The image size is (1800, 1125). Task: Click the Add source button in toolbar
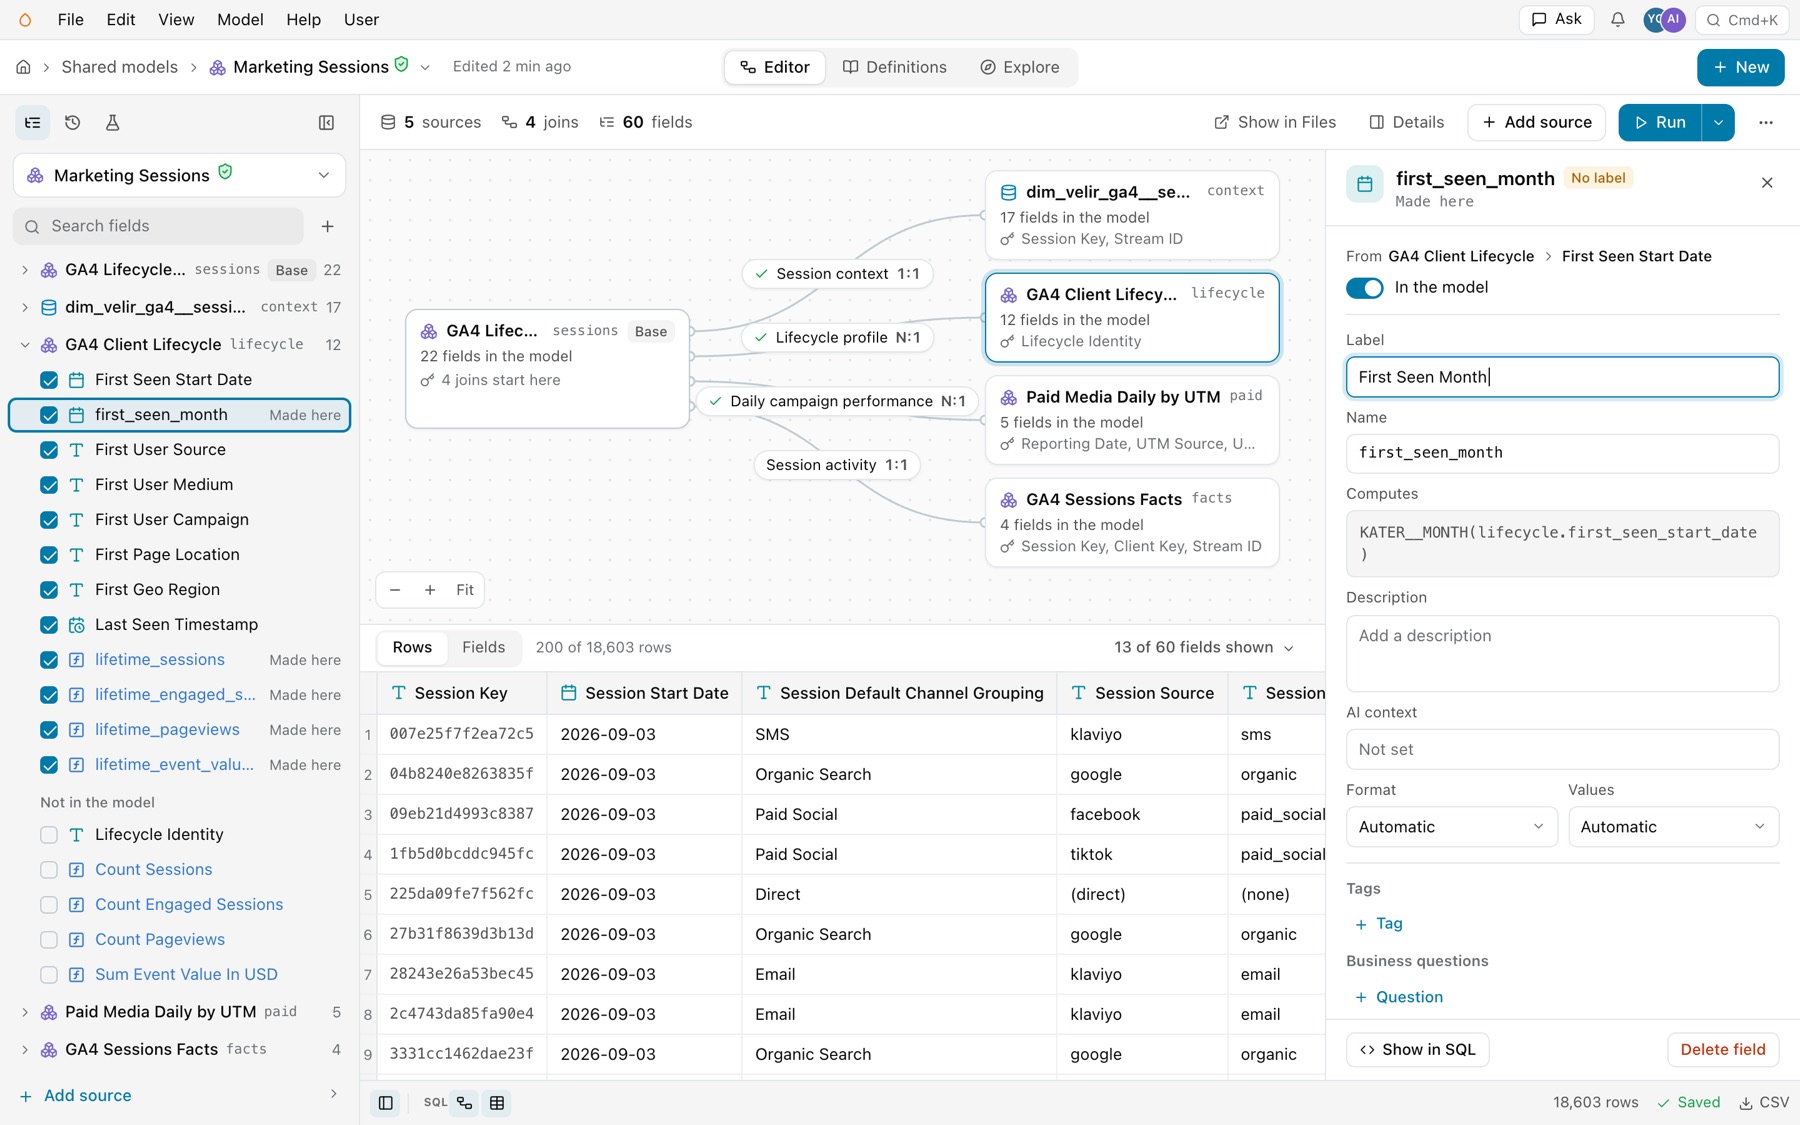[x=1536, y=122]
